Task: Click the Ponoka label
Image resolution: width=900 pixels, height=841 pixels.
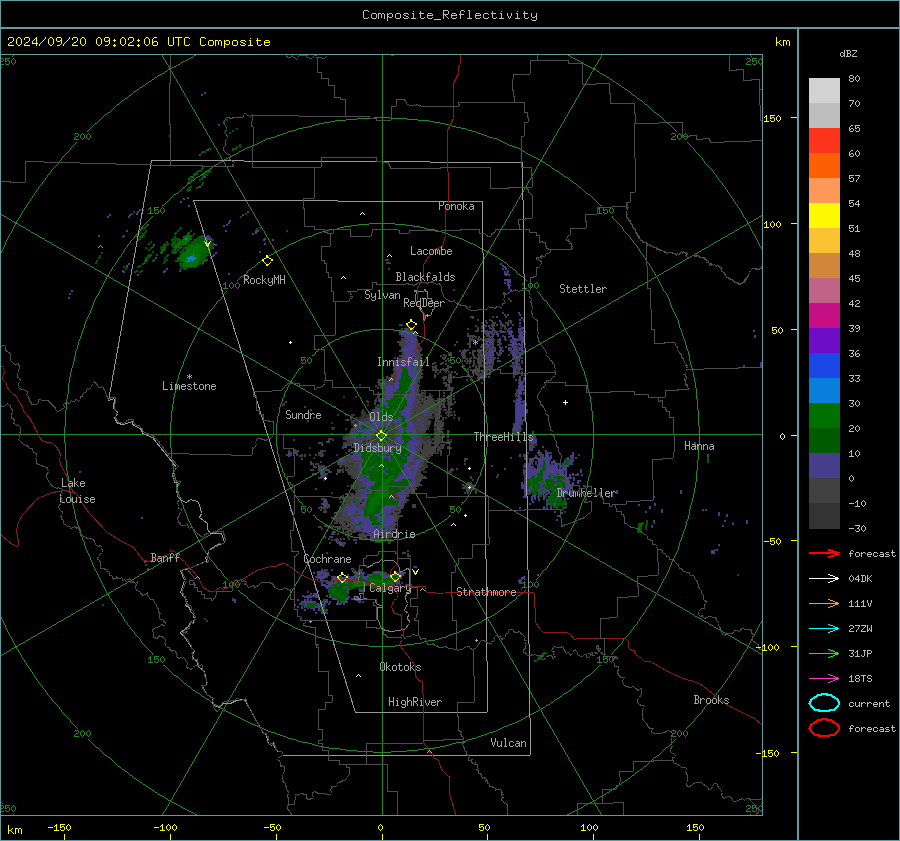Action: click(x=456, y=206)
